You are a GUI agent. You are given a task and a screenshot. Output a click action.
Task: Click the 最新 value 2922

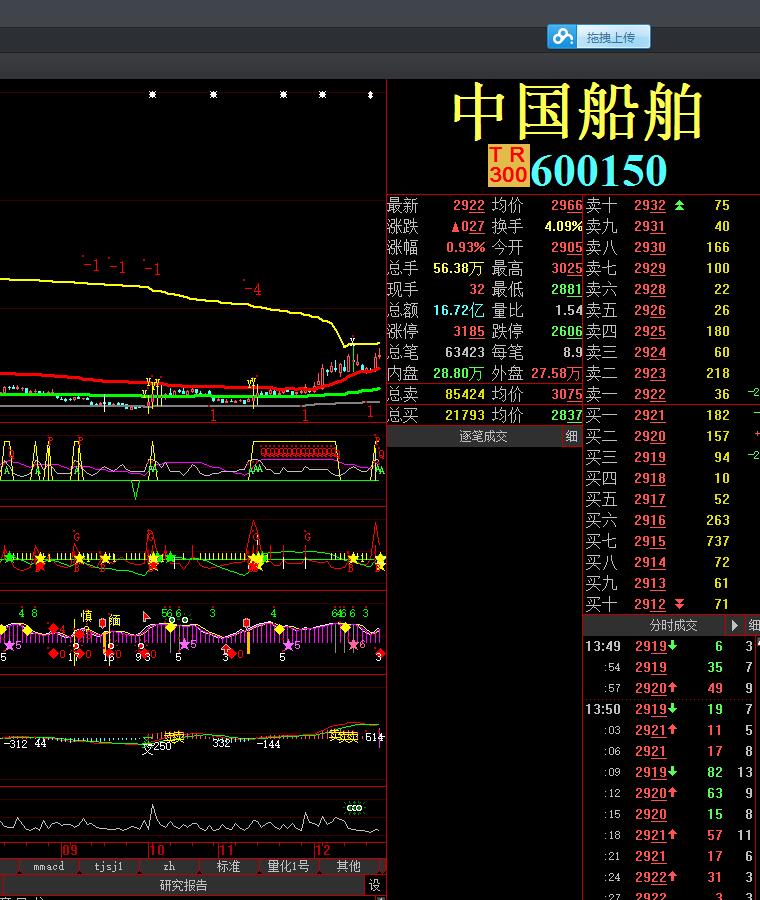pyautogui.click(x=469, y=205)
